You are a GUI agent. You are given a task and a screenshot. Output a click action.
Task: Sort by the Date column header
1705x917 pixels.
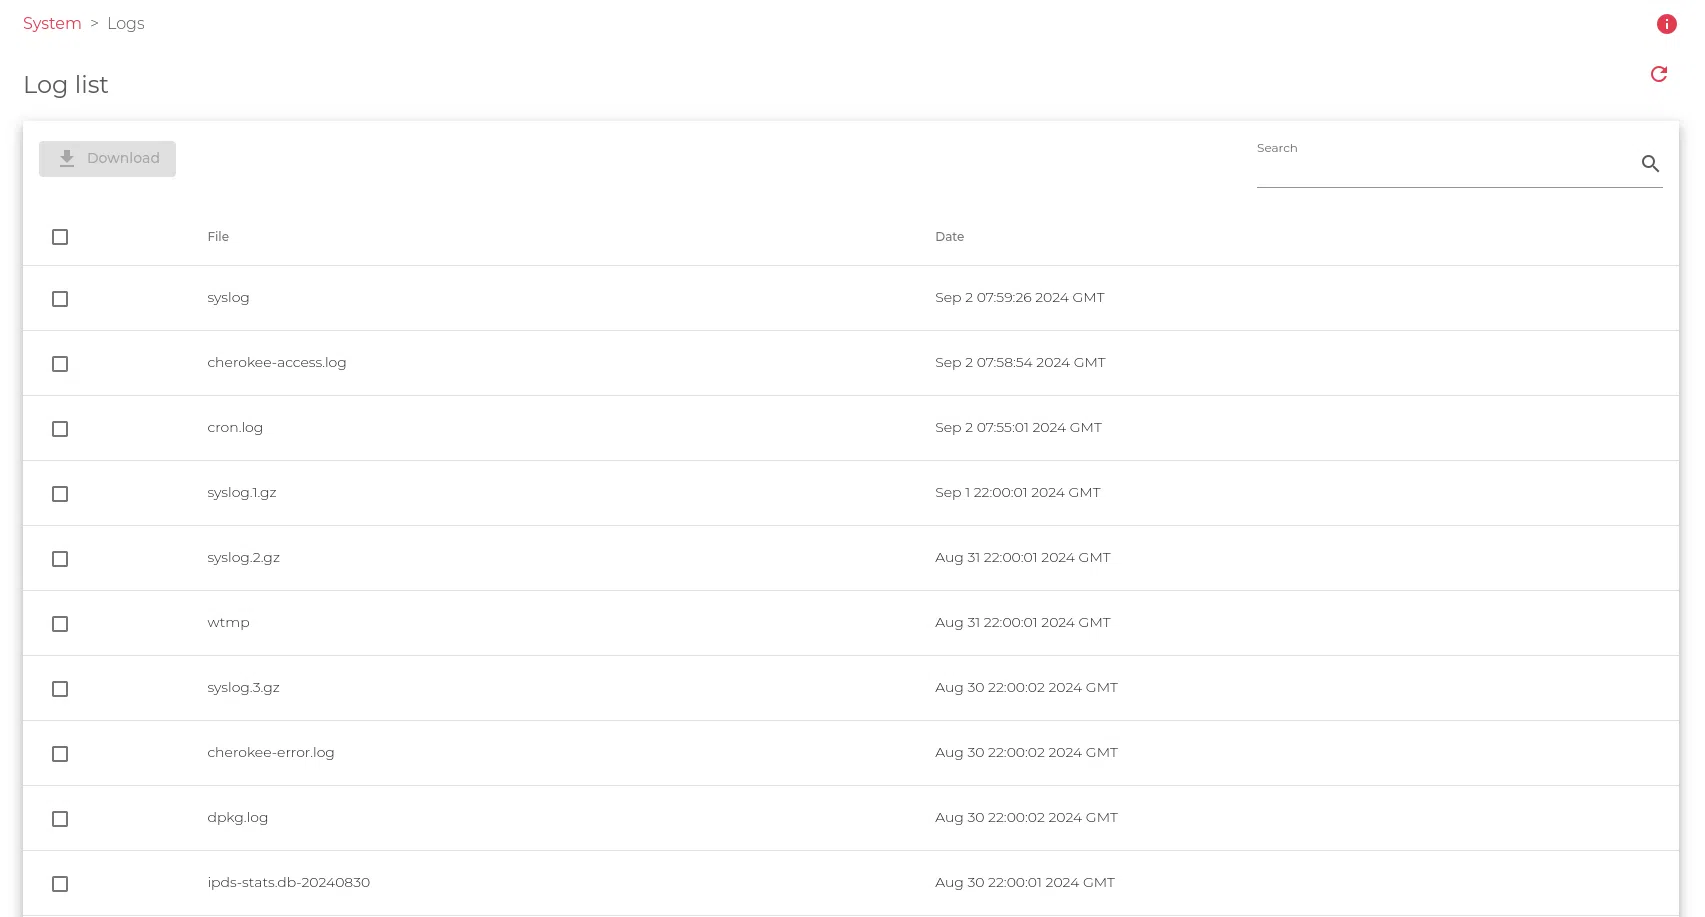(x=949, y=237)
